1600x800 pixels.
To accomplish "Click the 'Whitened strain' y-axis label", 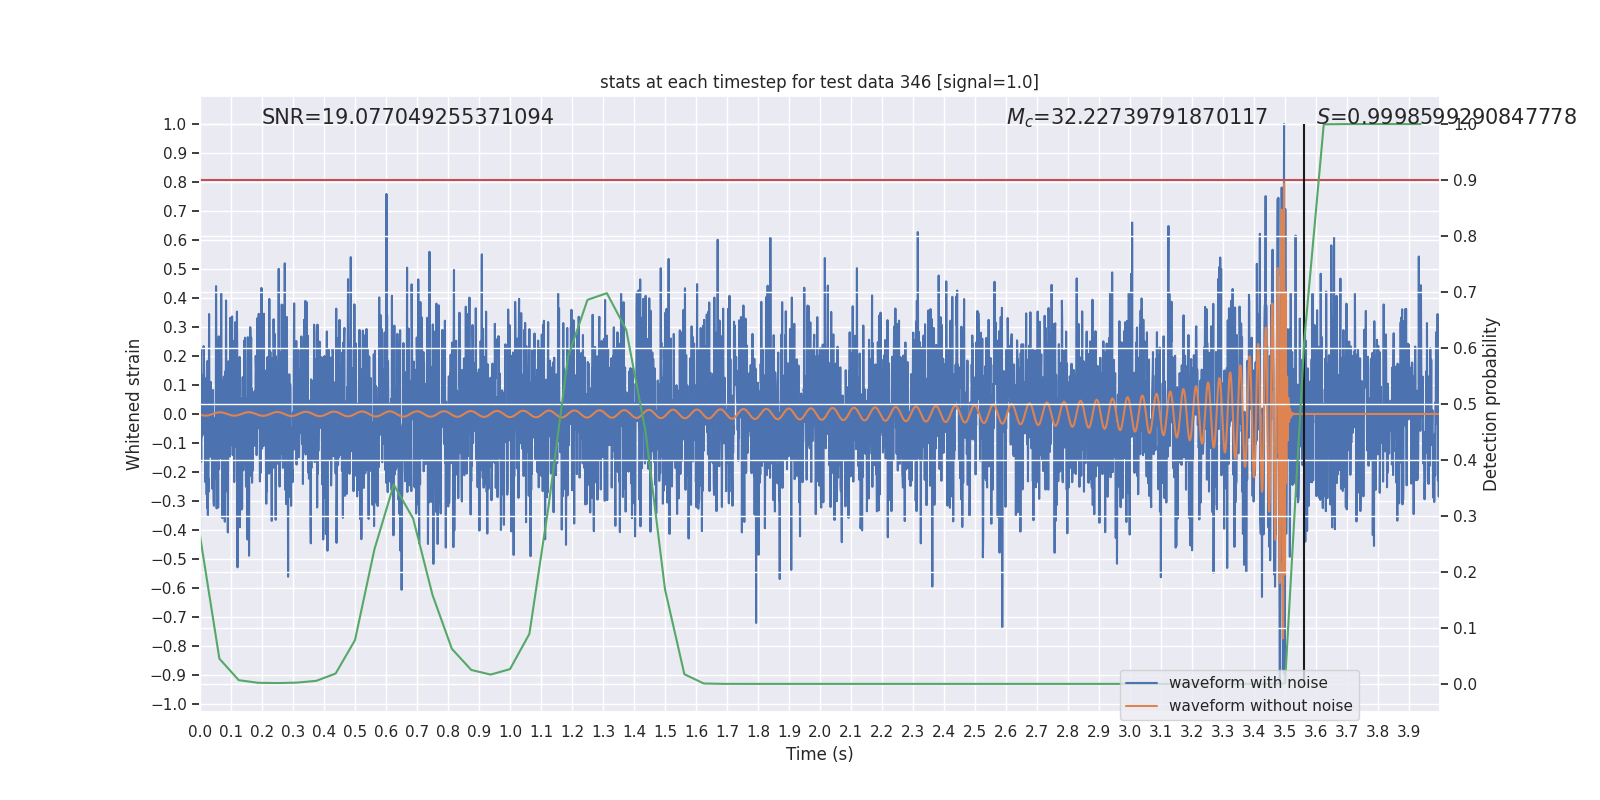I will (134, 404).
